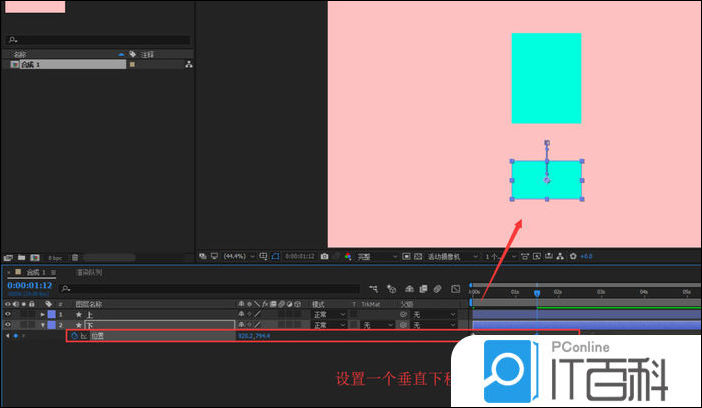The height and width of the screenshot is (408, 702).
Task: Click the show channel color icon in viewer
Action: (x=347, y=256)
